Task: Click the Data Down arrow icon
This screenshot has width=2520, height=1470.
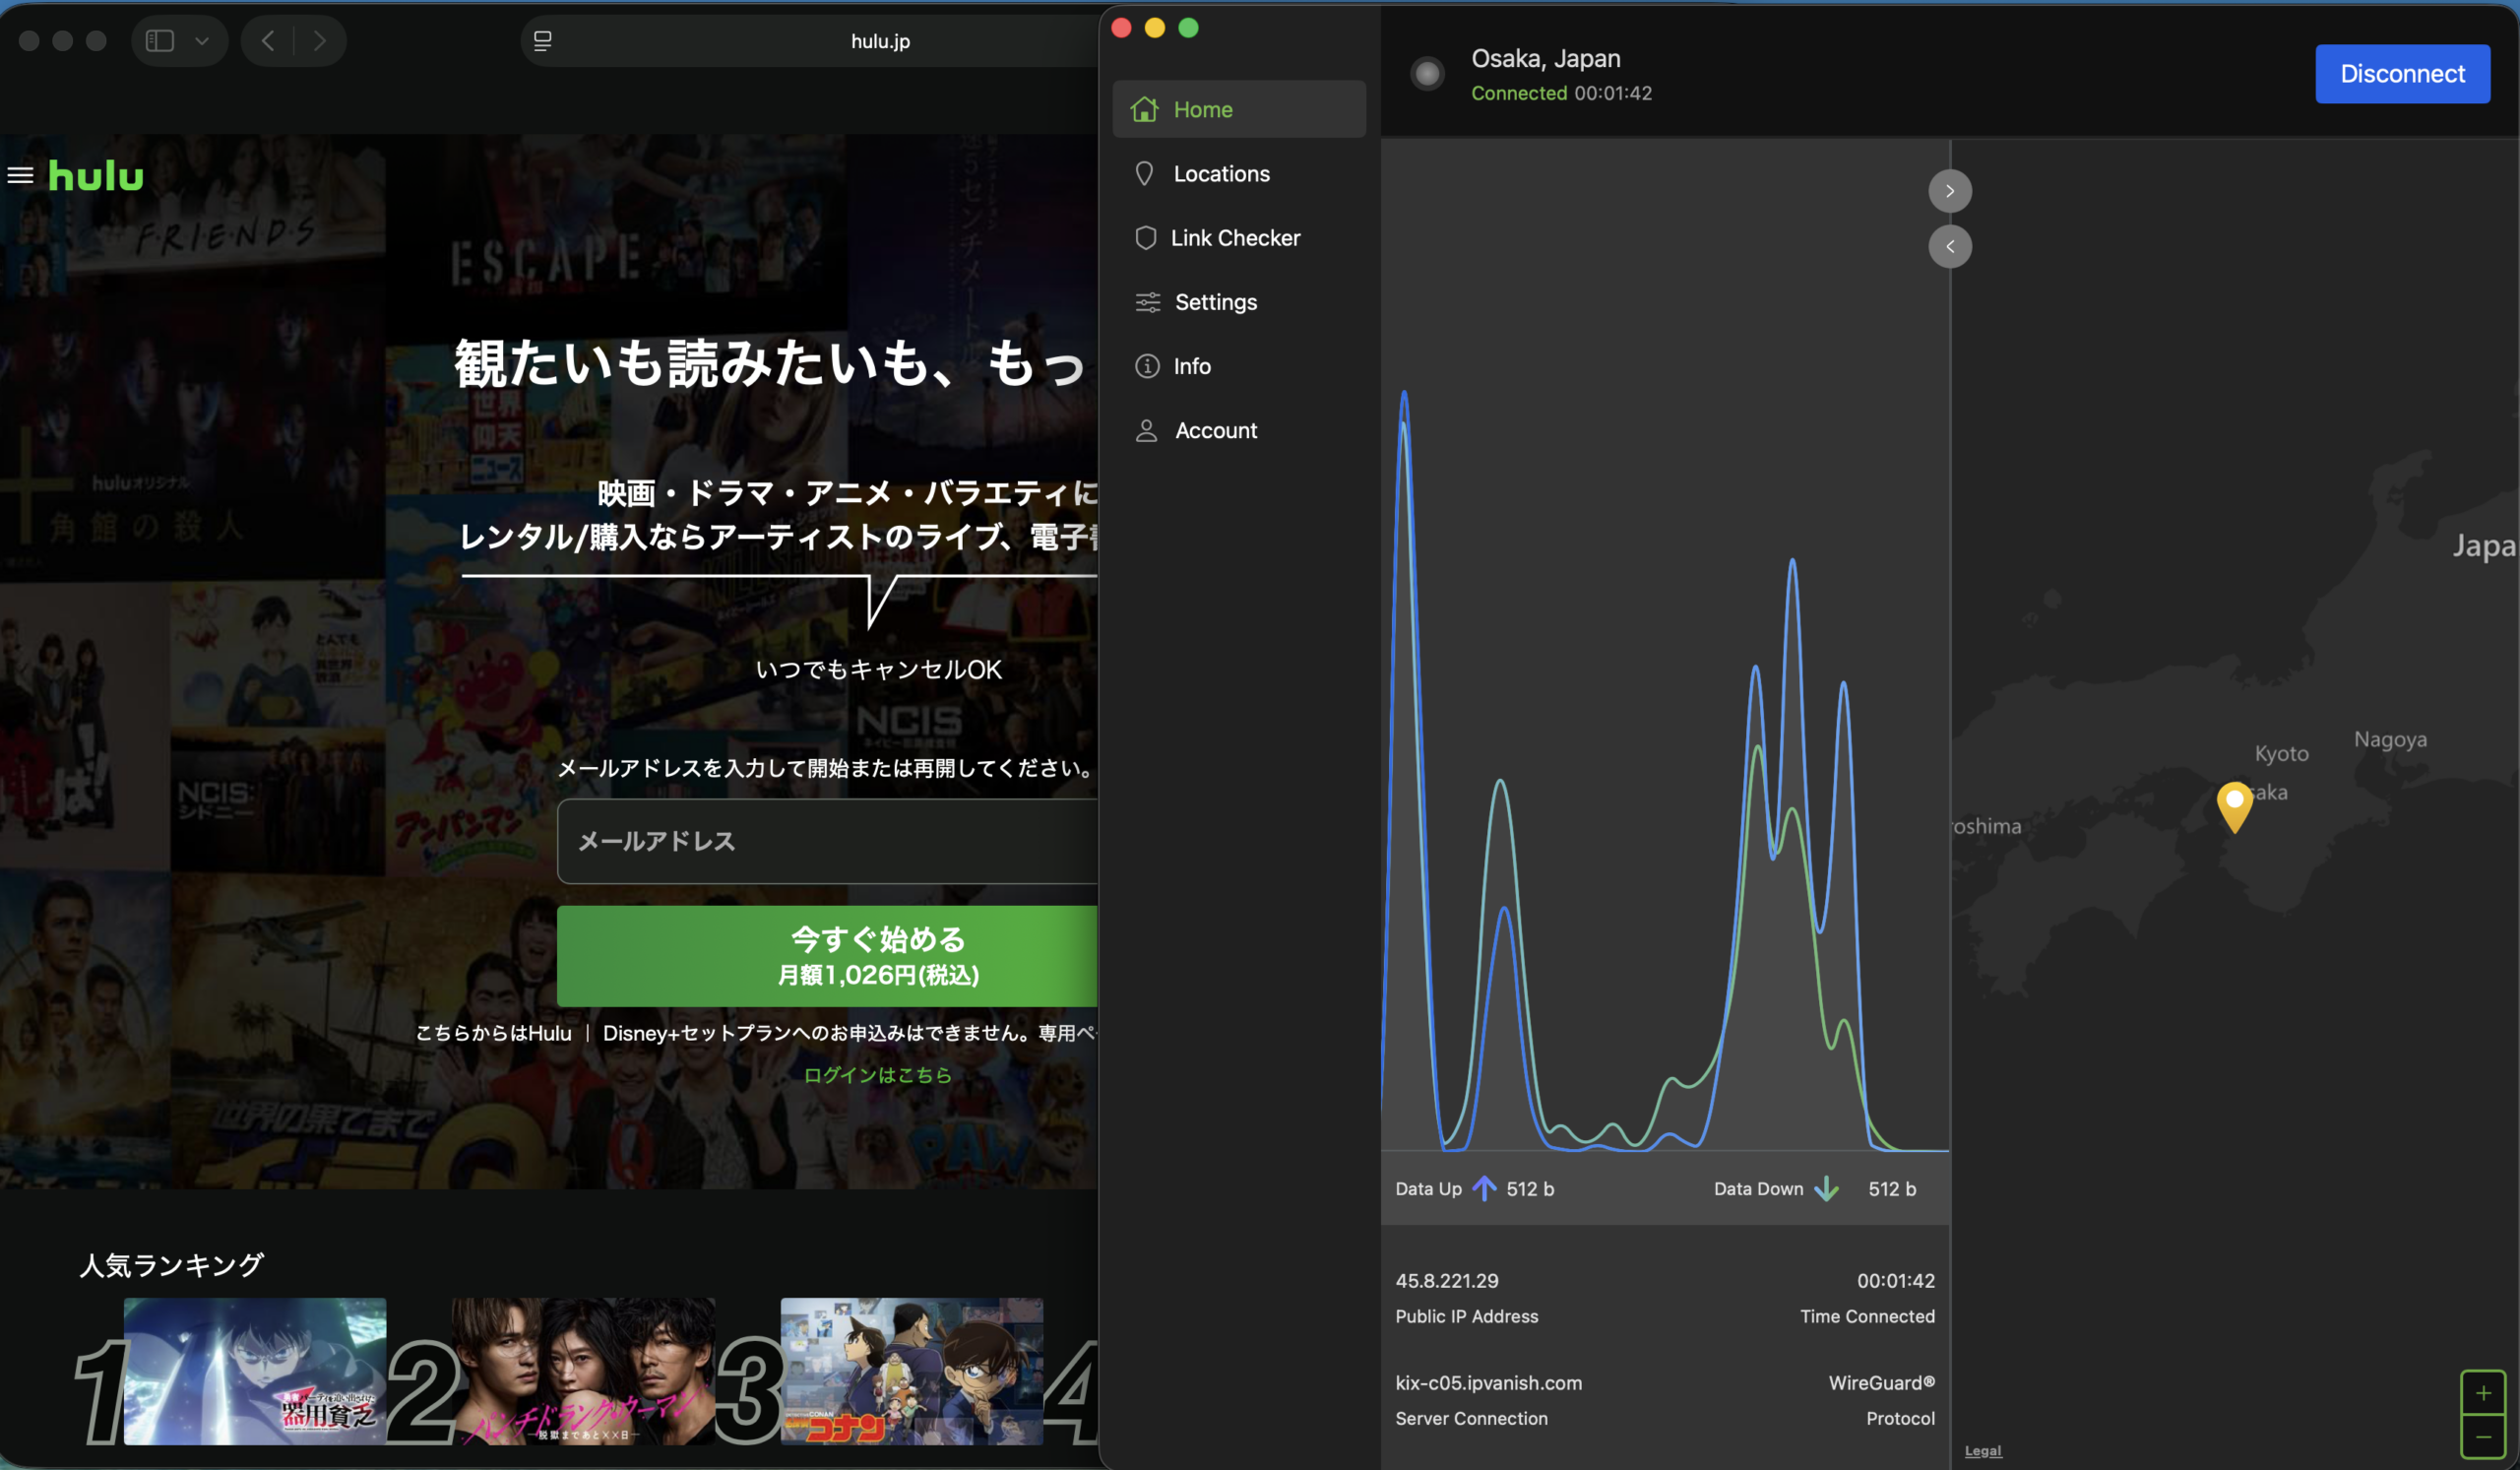Action: 1826,1188
